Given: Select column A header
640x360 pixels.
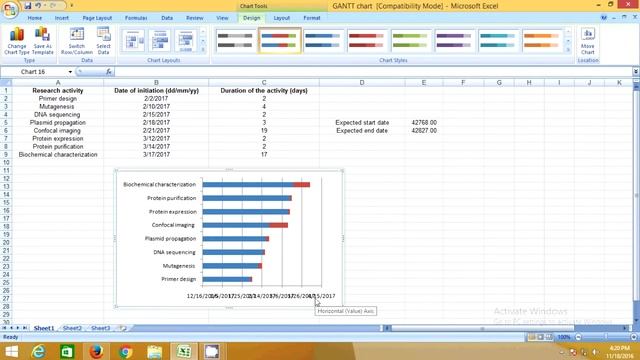Looking at the screenshot, I should (x=58, y=82).
